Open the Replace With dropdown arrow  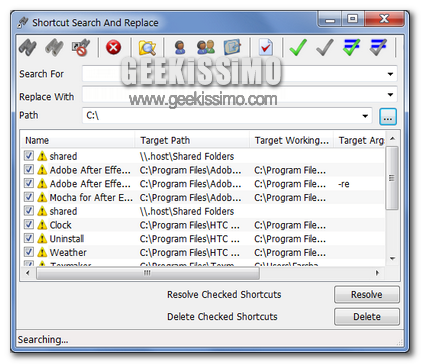(390, 95)
